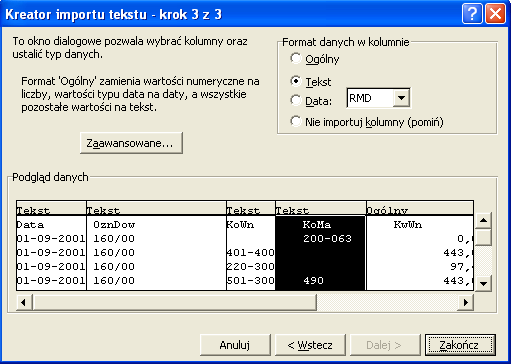Finish import with Zakończ button
The width and height of the screenshot is (511, 364).
[460, 345]
